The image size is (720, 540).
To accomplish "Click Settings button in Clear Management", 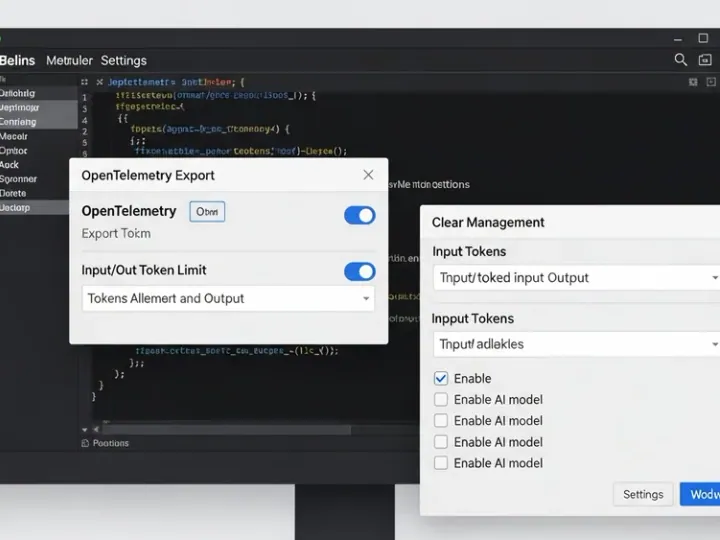I will [643, 495].
